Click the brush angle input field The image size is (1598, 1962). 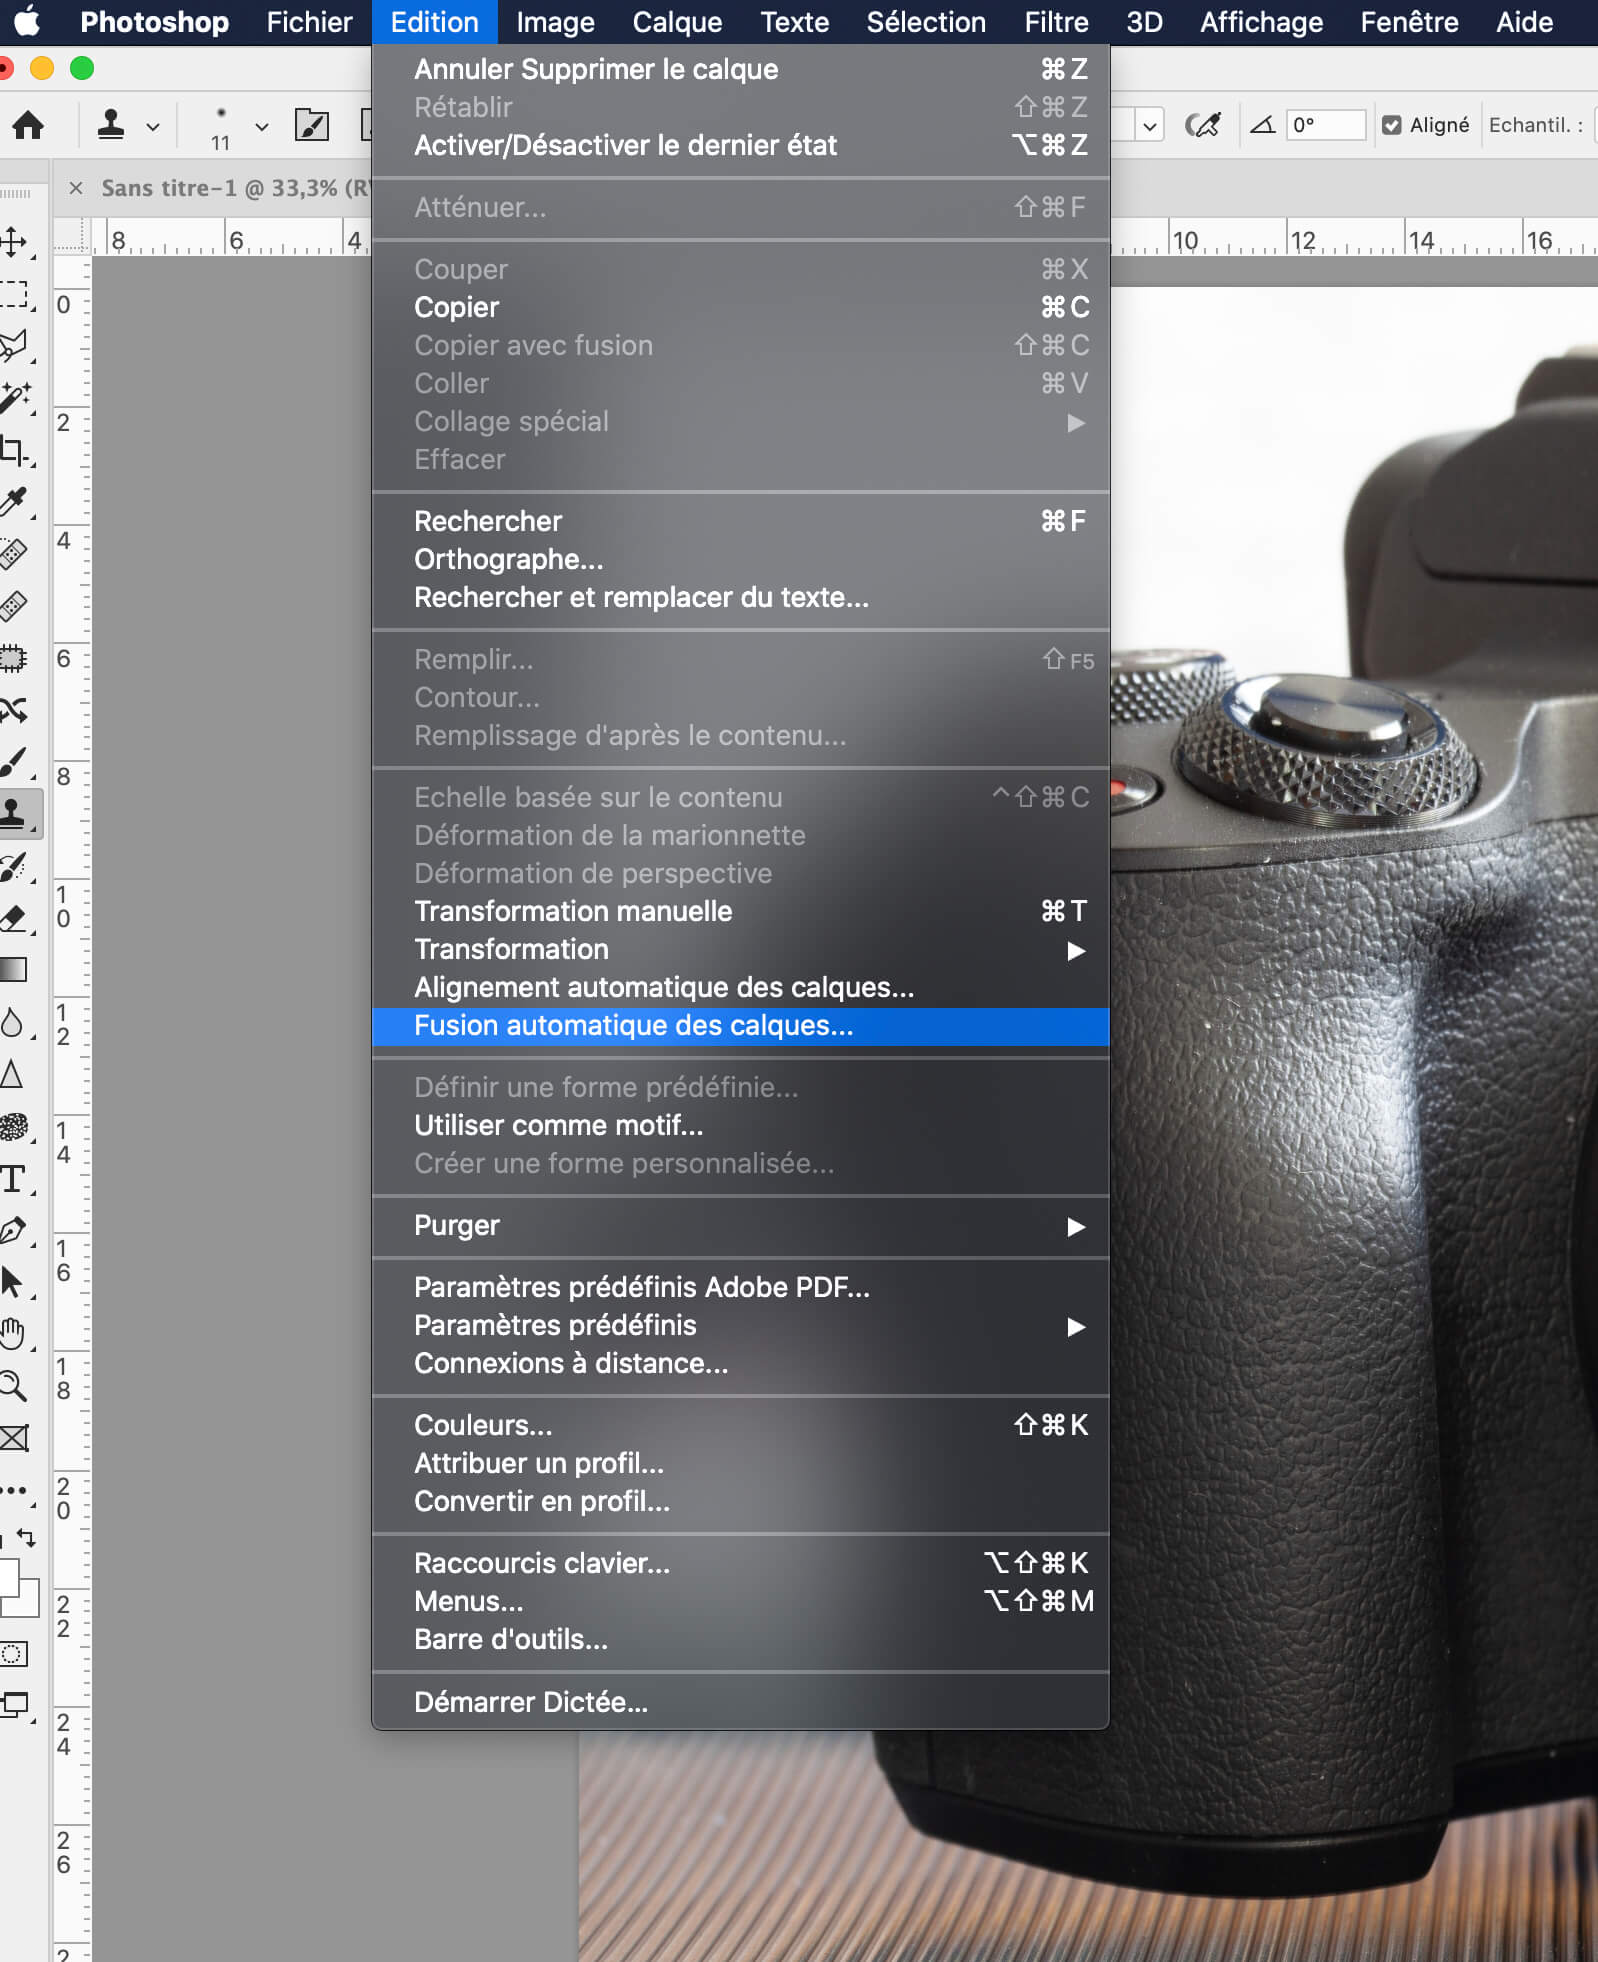[x=1325, y=125]
